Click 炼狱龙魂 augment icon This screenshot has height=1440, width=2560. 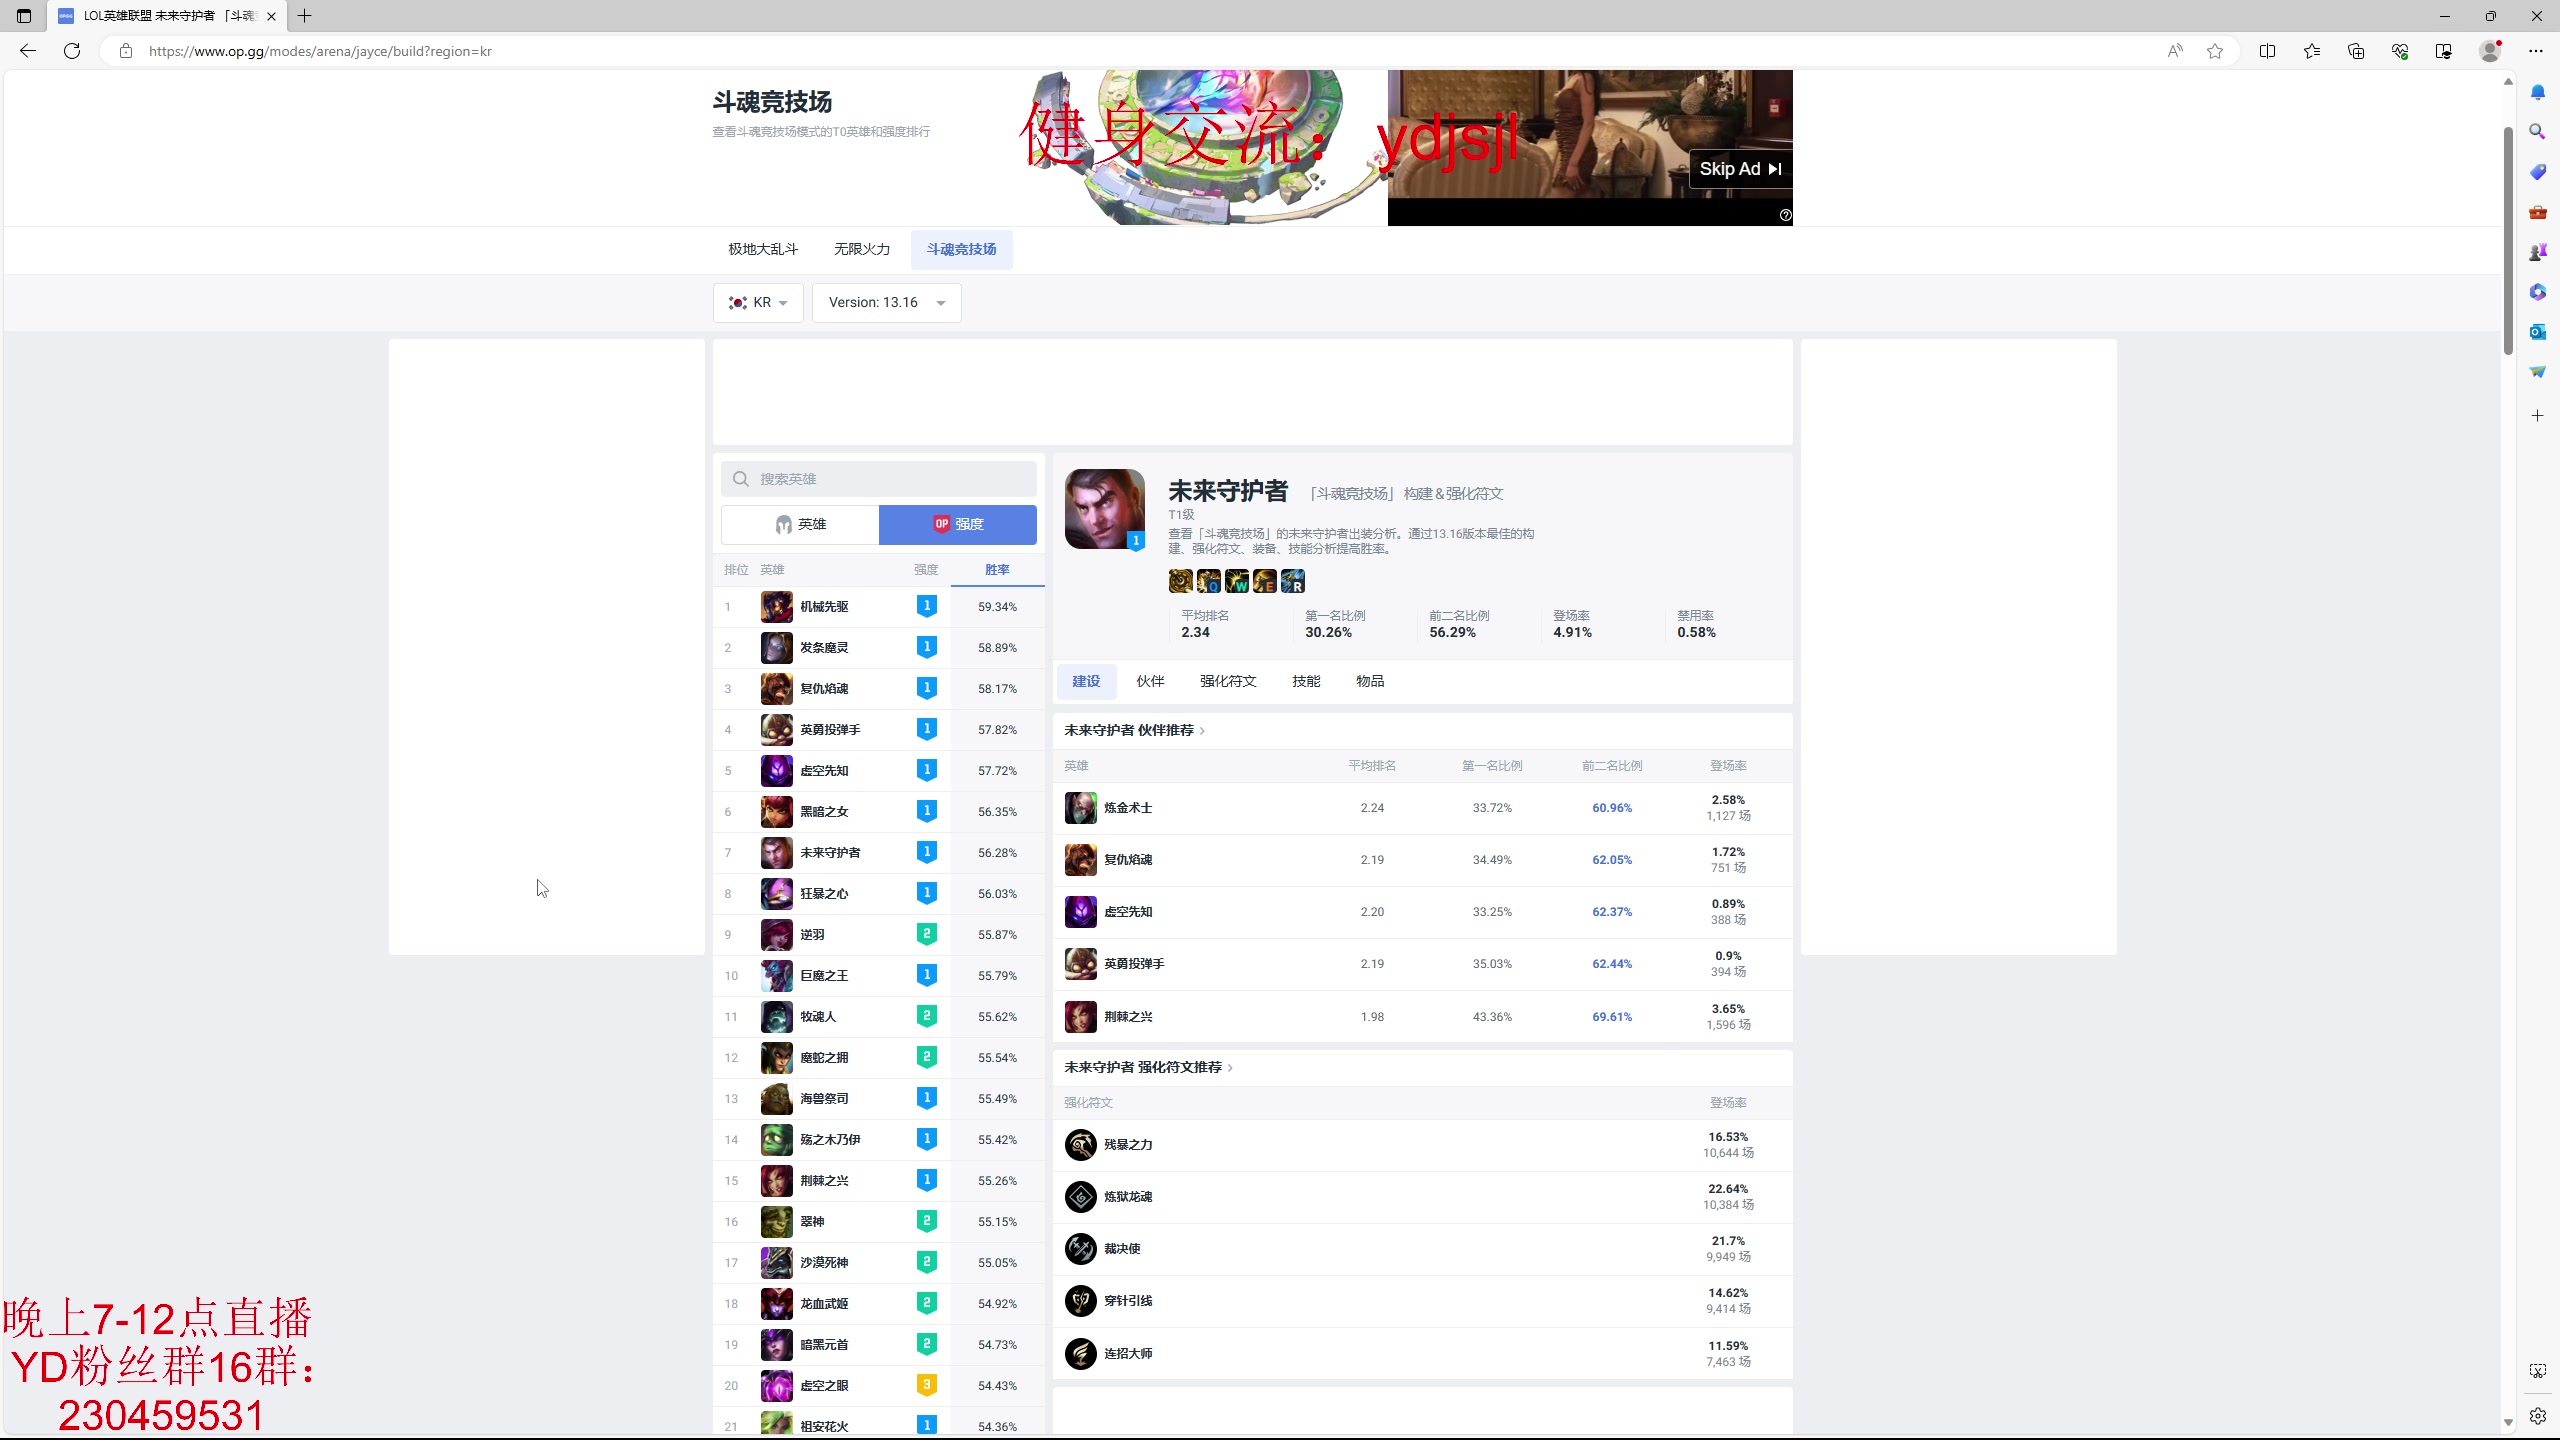click(x=1080, y=1197)
